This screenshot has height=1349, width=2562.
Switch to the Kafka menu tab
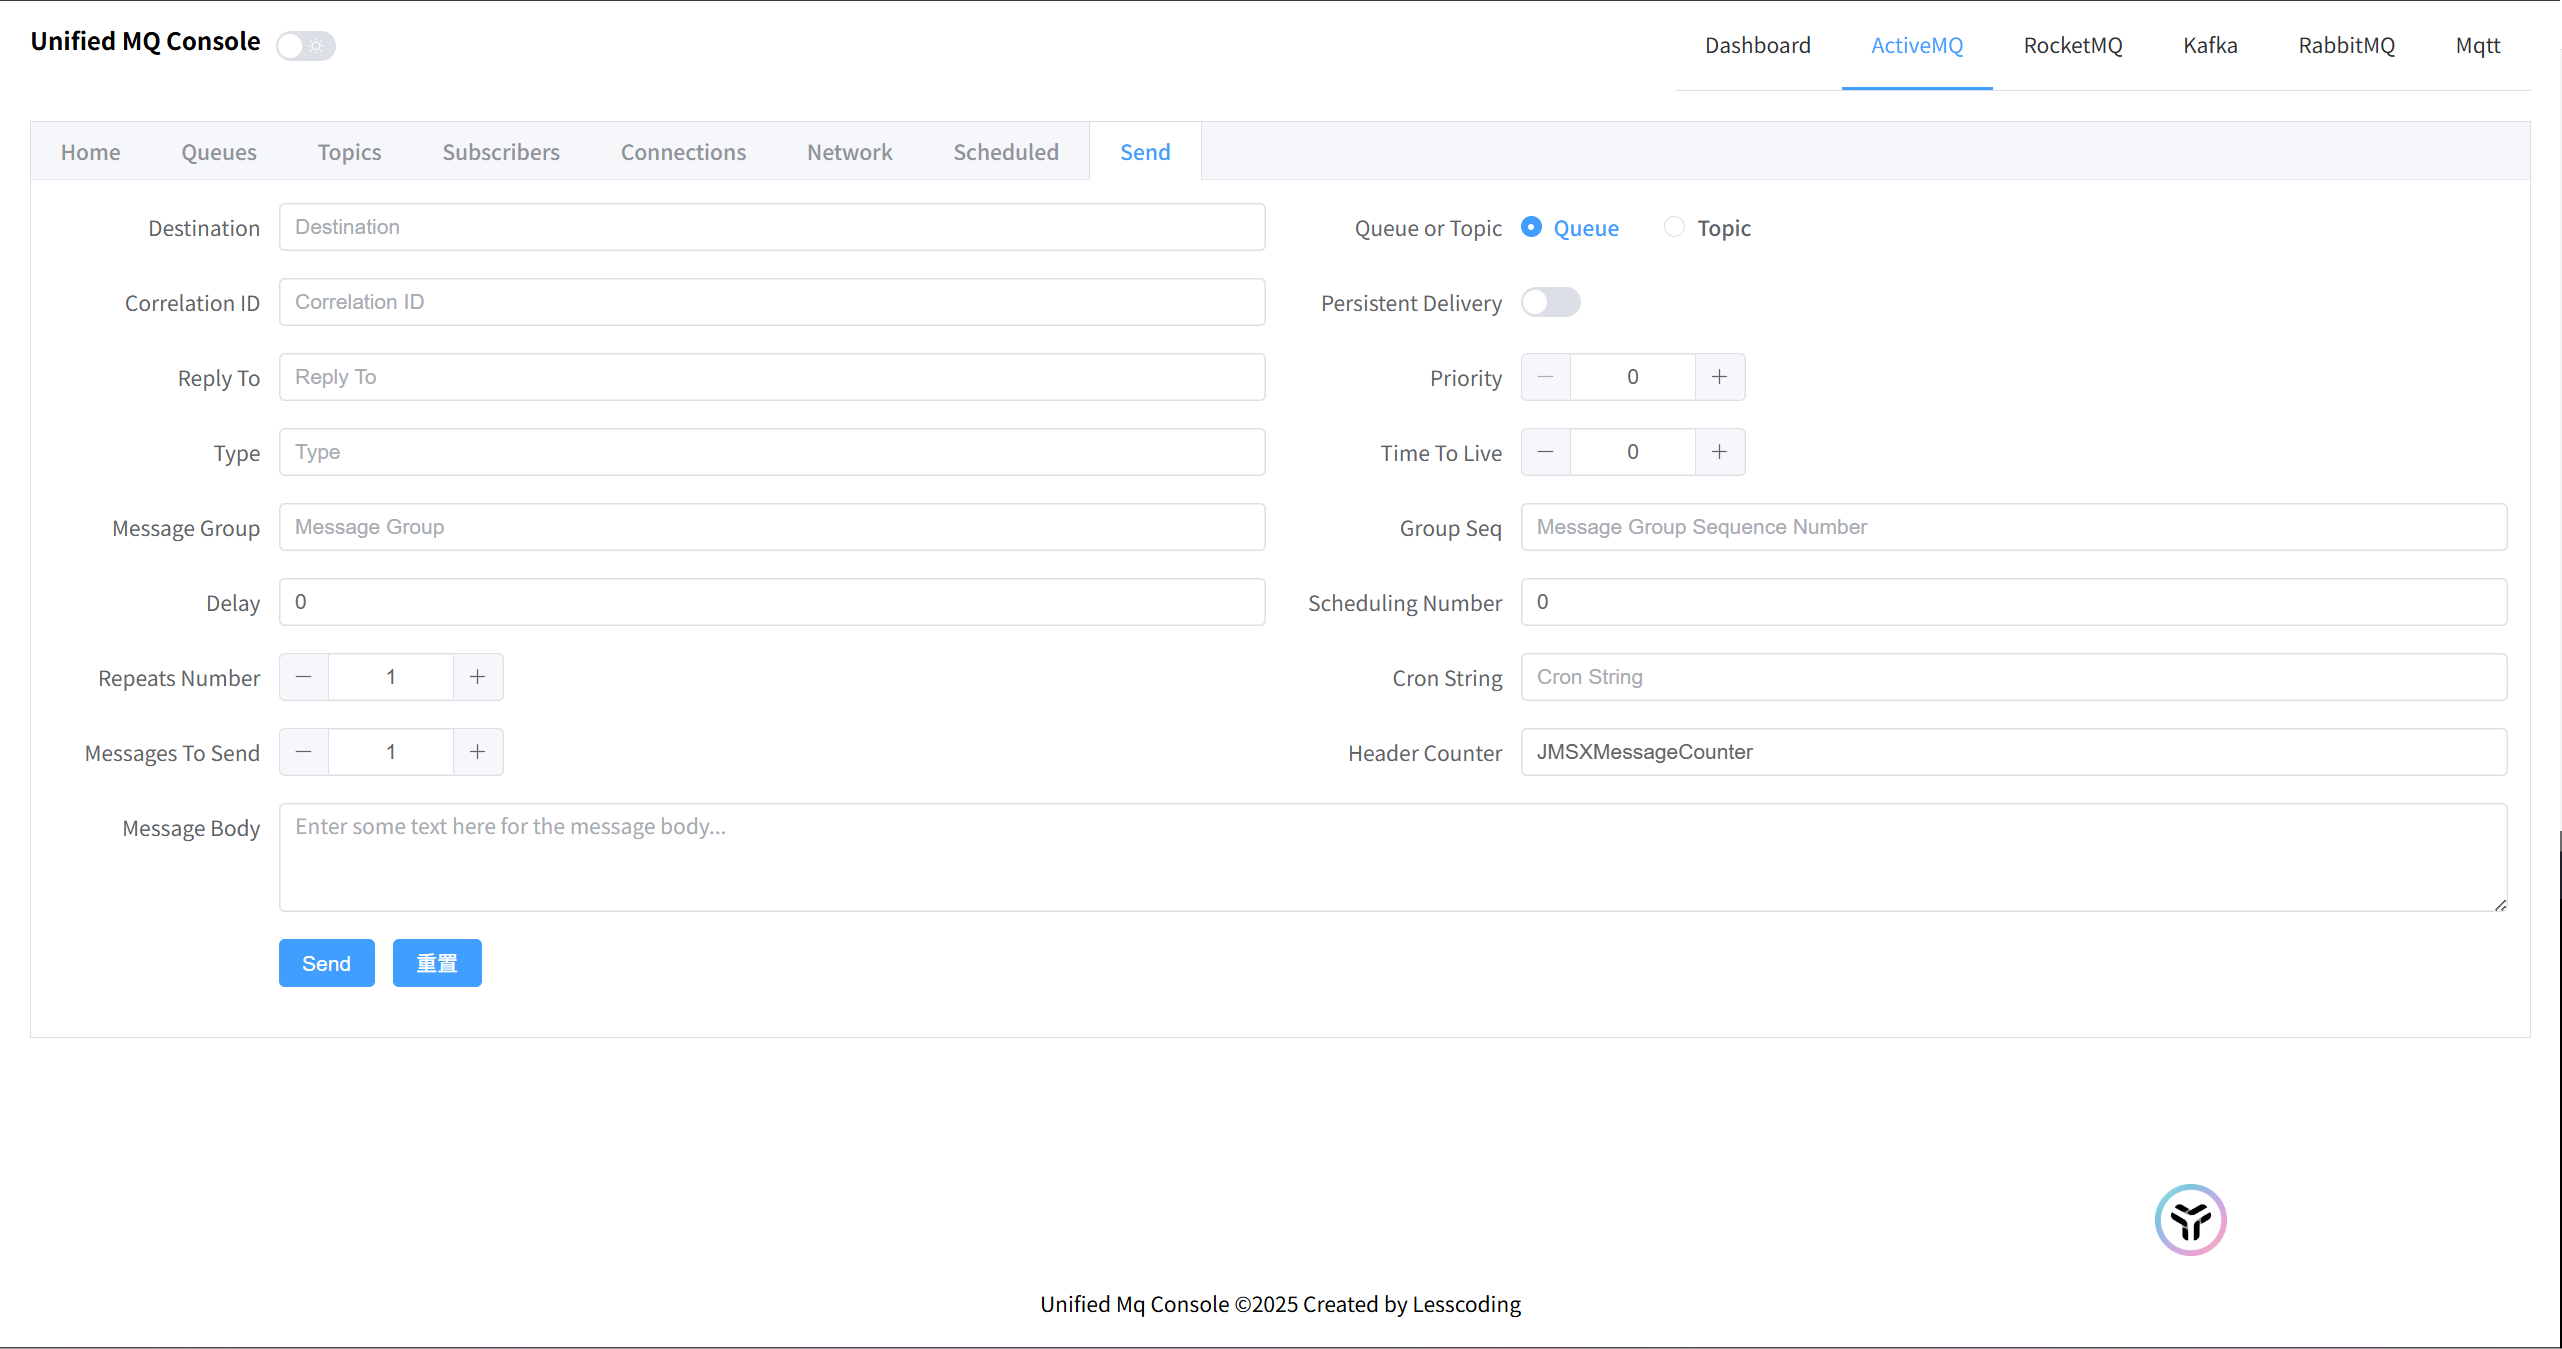pos(2210,46)
